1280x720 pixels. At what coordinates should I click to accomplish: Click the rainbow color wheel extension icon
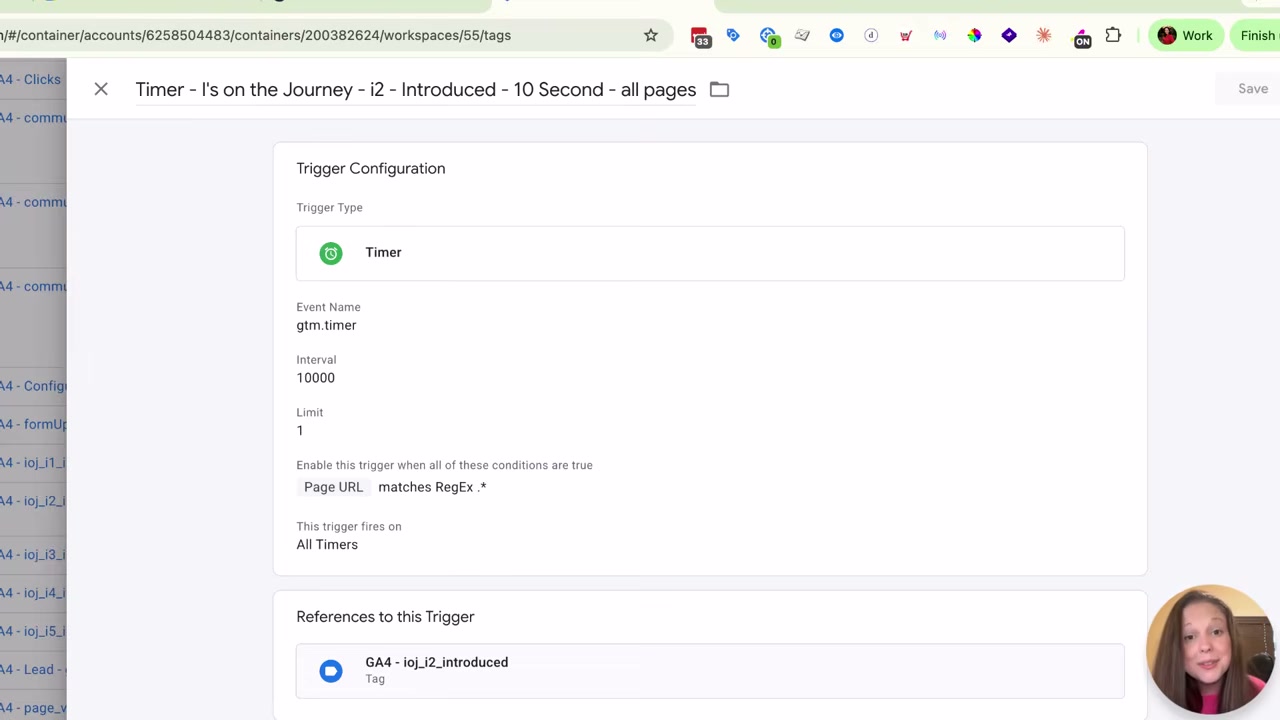974,35
